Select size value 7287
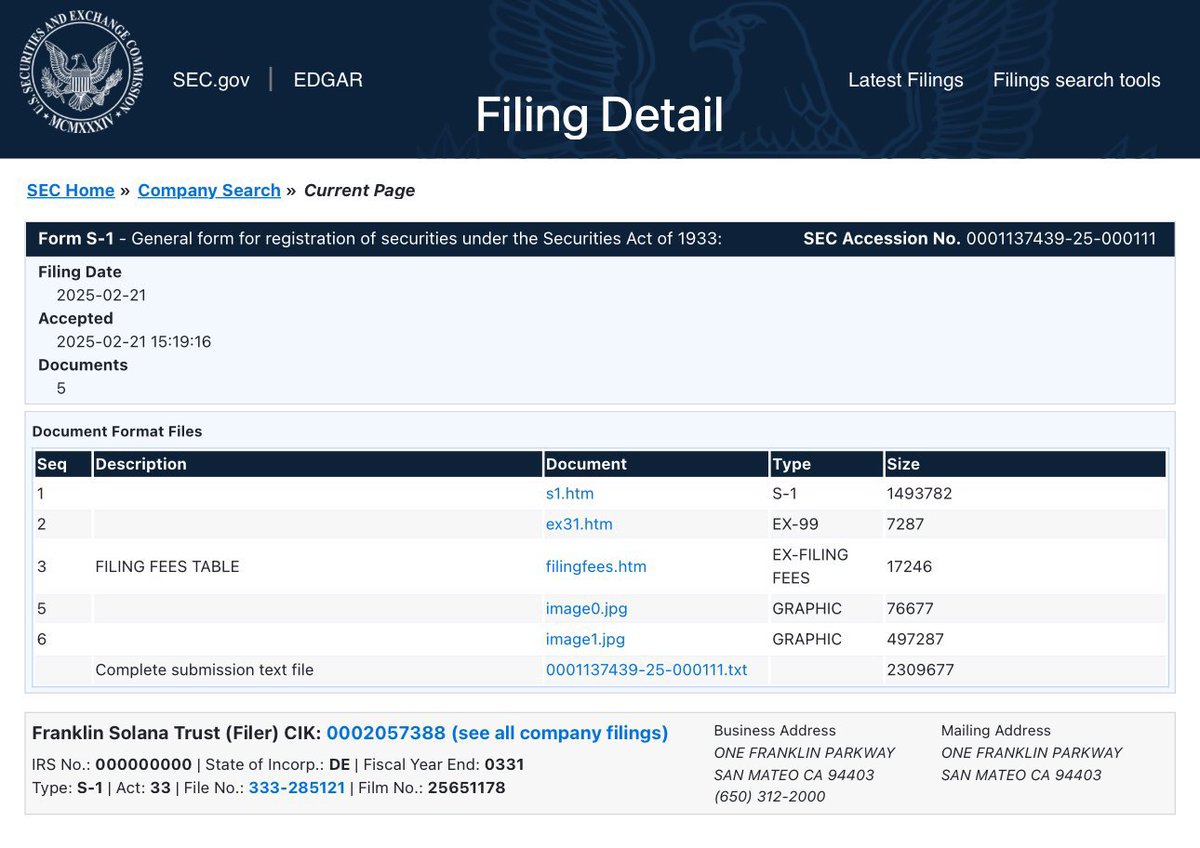Viewport: 1200px width, 848px height. pyautogui.click(x=905, y=524)
